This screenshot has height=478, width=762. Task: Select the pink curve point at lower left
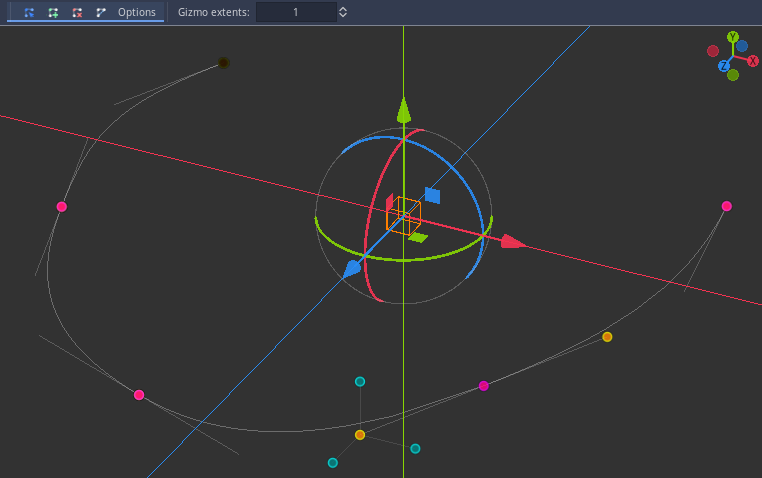coord(139,395)
